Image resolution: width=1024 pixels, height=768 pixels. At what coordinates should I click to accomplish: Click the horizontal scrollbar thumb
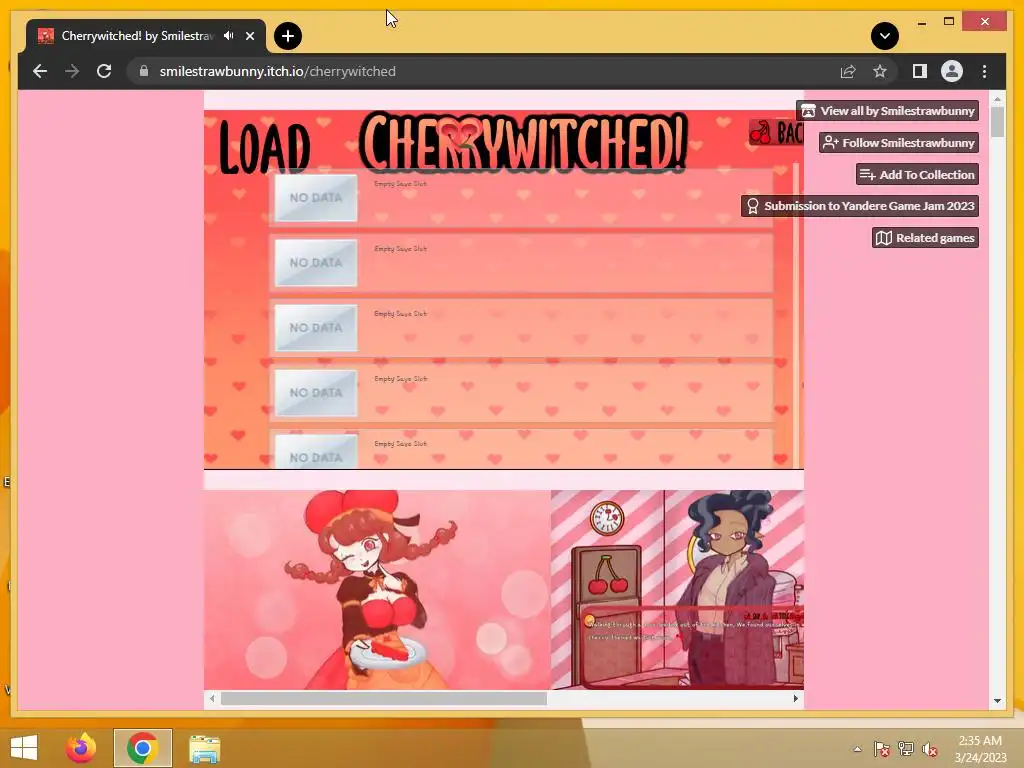[x=383, y=698]
